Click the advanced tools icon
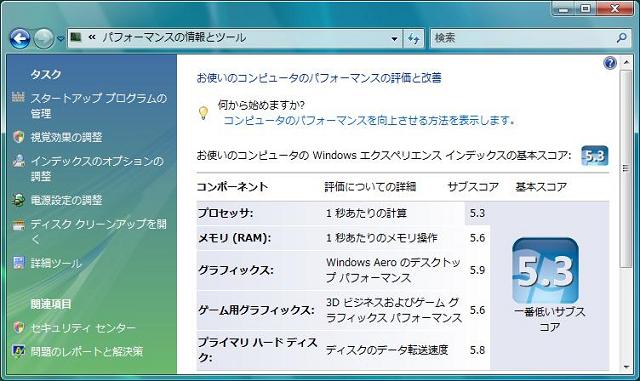Viewport: 640px width, 381px height. [x=18, y=263]
